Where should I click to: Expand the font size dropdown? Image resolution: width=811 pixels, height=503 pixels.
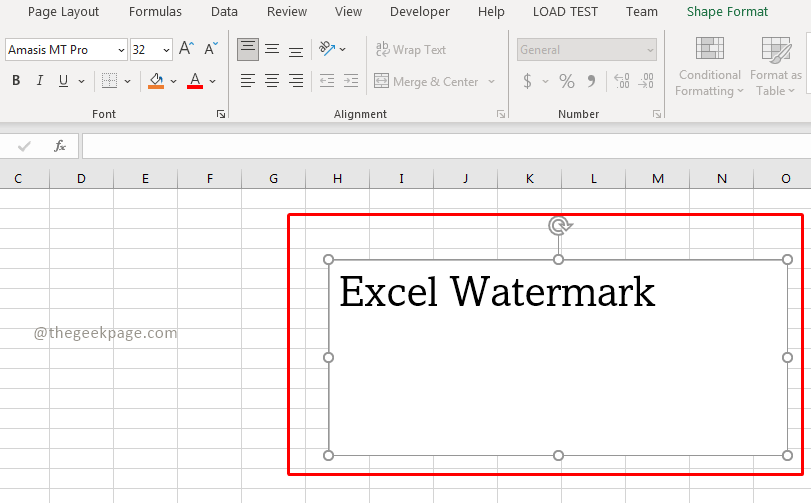(x=166, y=50)
